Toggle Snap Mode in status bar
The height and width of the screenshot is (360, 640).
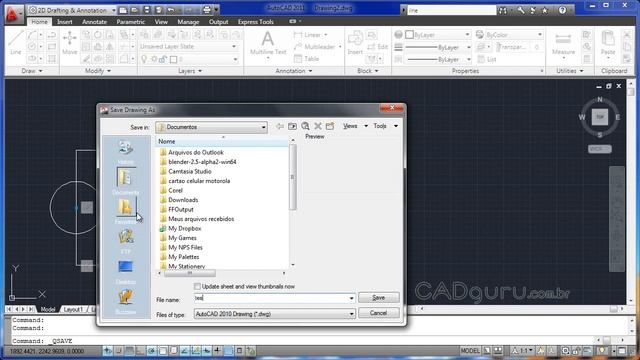[x=119, y=351]
